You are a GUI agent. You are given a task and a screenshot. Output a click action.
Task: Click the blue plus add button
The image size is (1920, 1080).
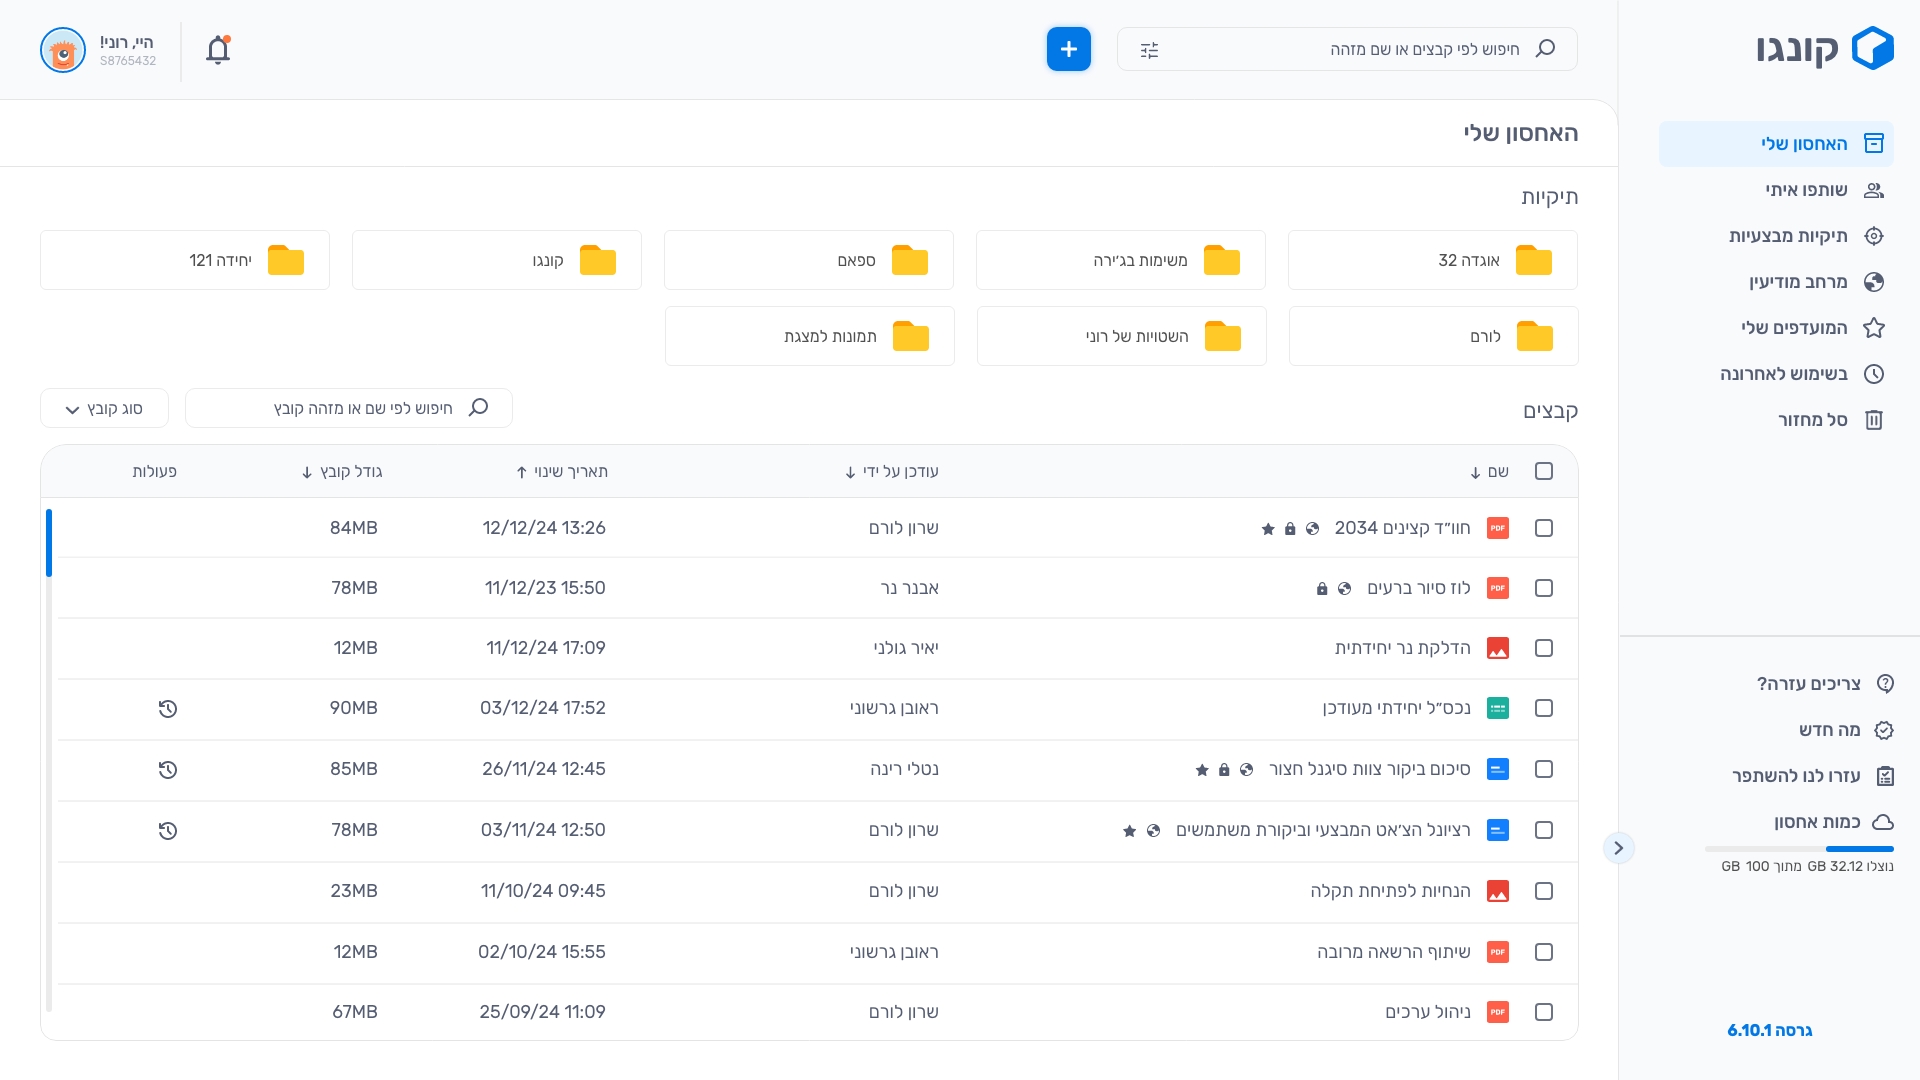[x=1068, y=49]
